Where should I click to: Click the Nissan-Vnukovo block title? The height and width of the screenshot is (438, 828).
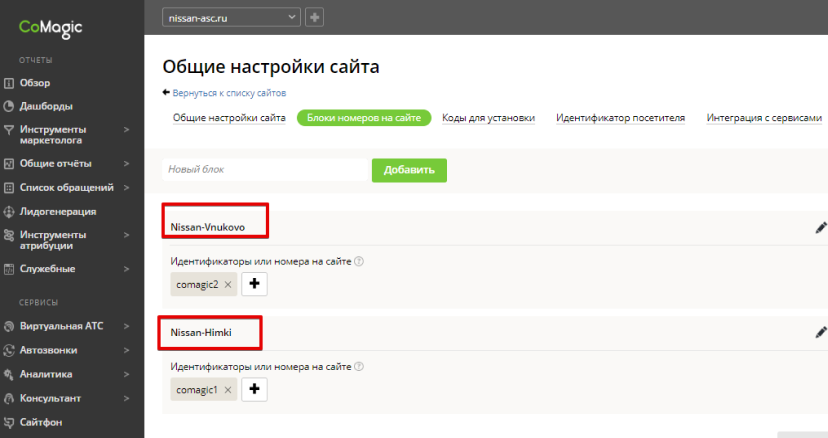[208, 227]
